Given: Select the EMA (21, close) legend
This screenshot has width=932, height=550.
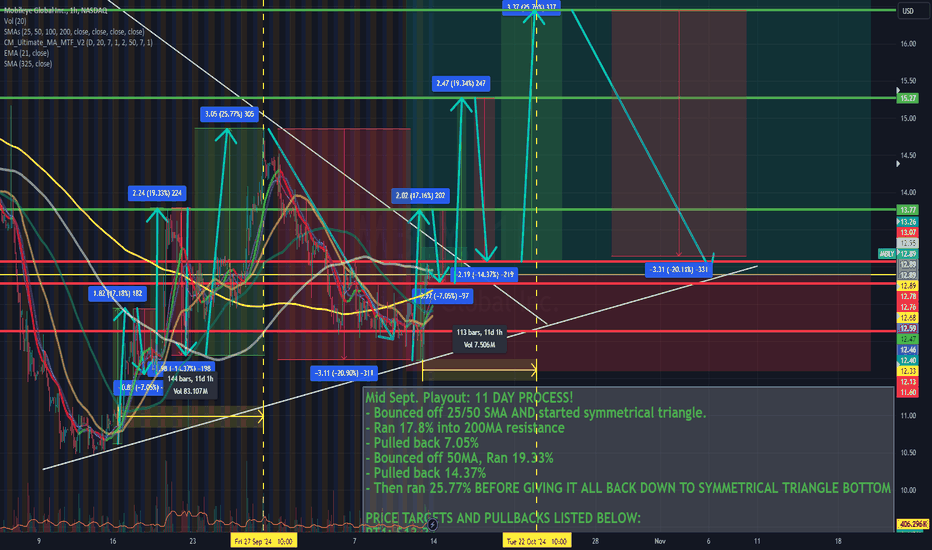Looking at the screenshot, I should click(x=26, y=54).
